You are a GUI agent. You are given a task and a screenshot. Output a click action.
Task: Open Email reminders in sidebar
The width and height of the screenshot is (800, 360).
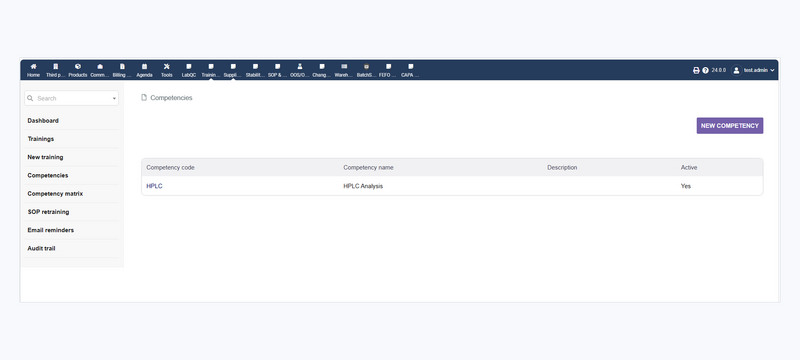tap(51, 230)
